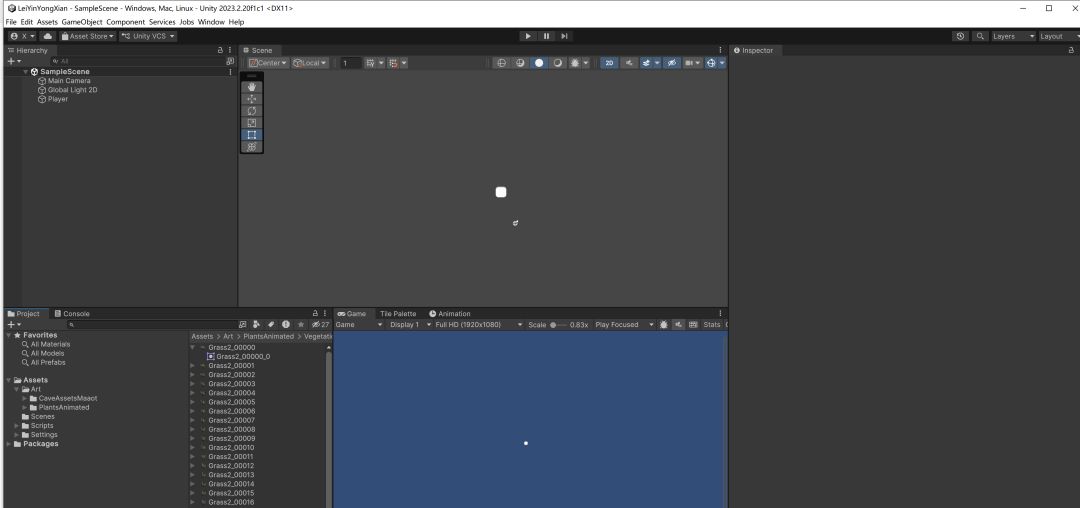Collapse the SampleScene hierarchy root
This screenshot has width=1080, height=508.
click(x=25, y=72)
